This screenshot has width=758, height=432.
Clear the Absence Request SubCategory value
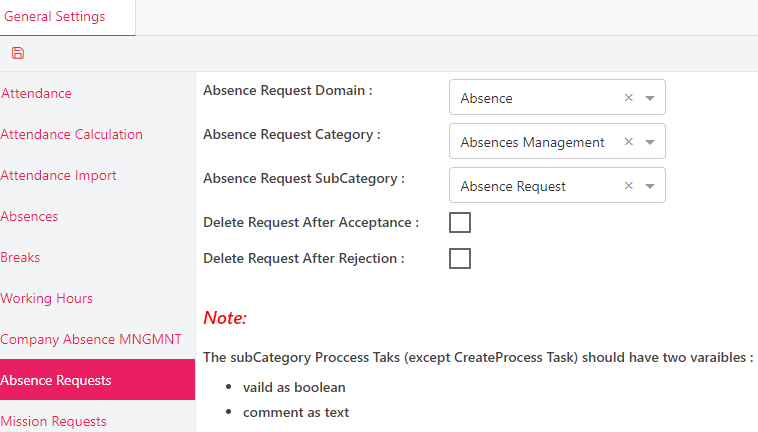click(x=628, y=186)
